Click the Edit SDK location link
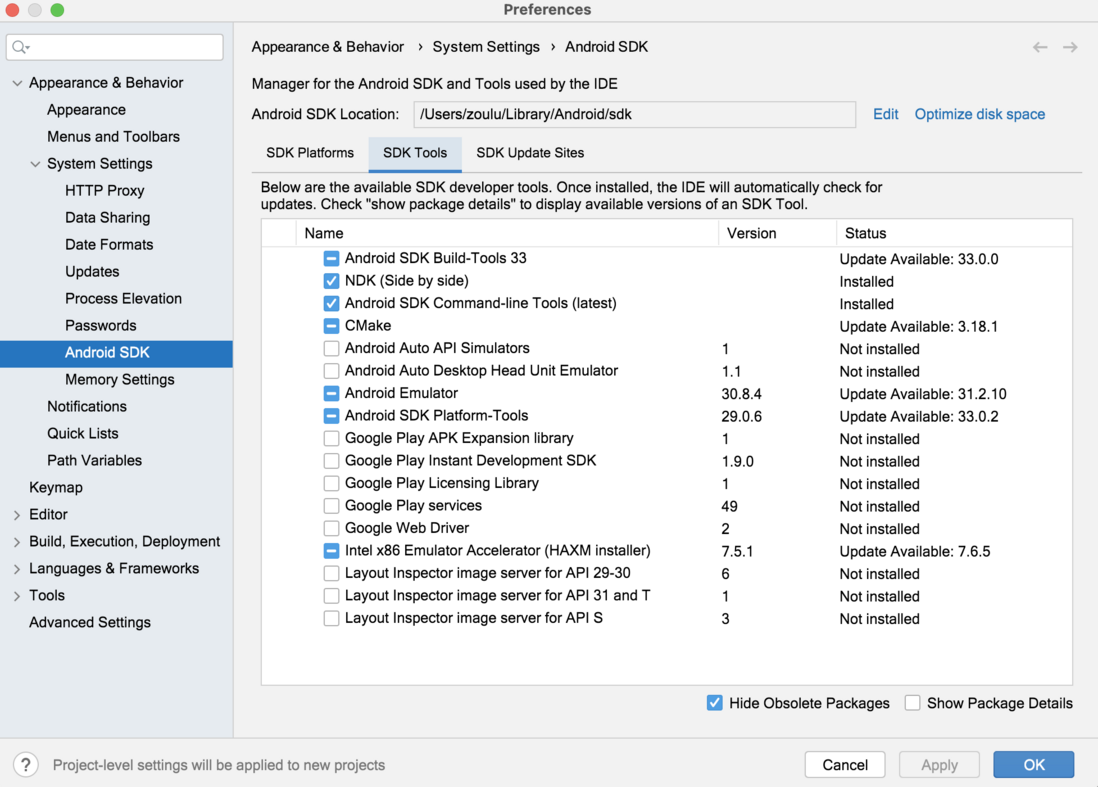The width and height of the screenshot is (1098, 787). tap(885, 114)
